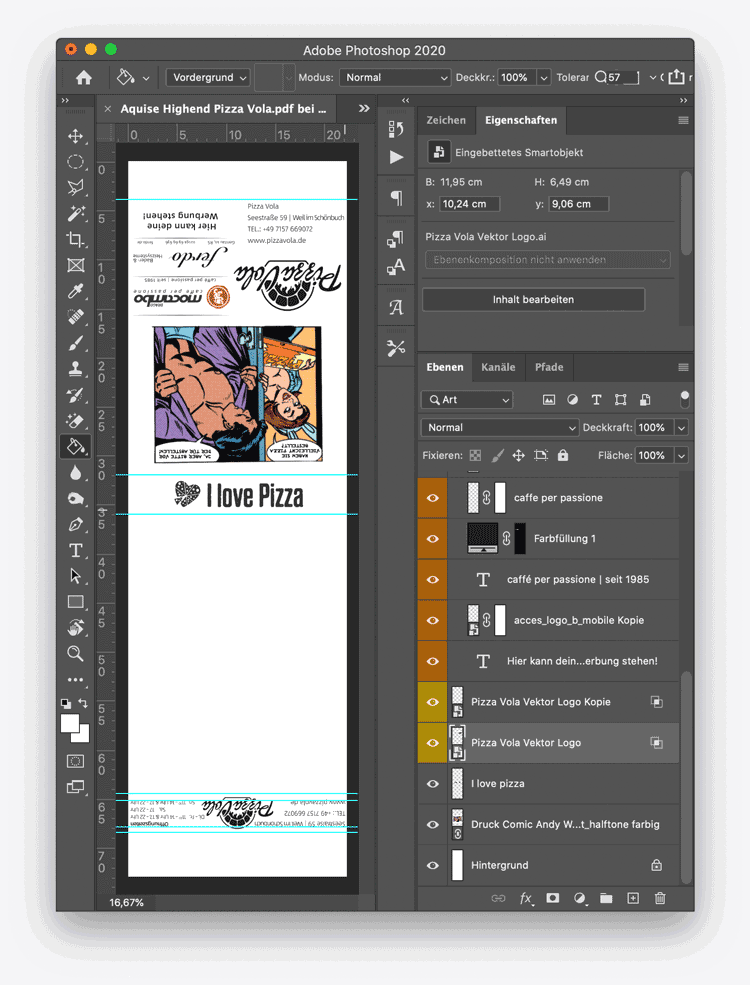
Task: Select the Zoom tool
Action: [x=75, y=653]
